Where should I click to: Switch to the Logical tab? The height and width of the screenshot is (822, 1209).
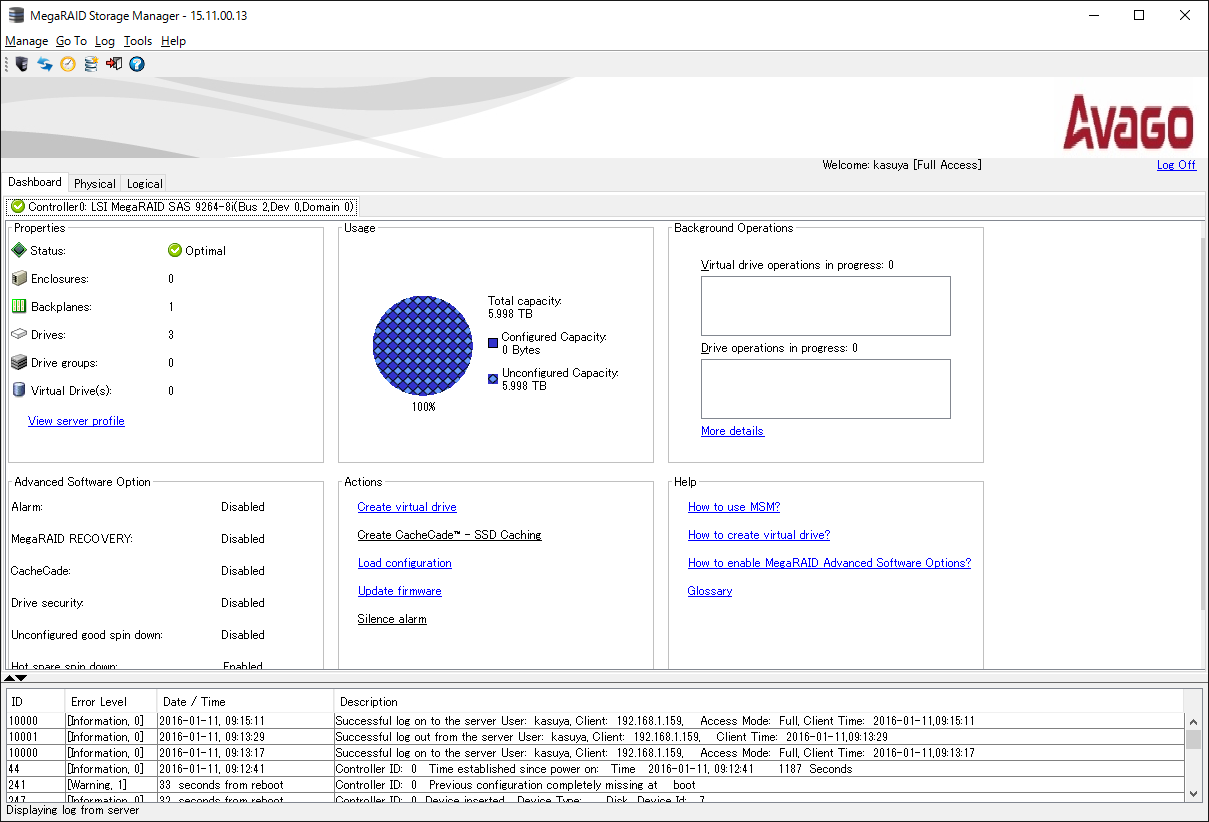tap(144, 184)
